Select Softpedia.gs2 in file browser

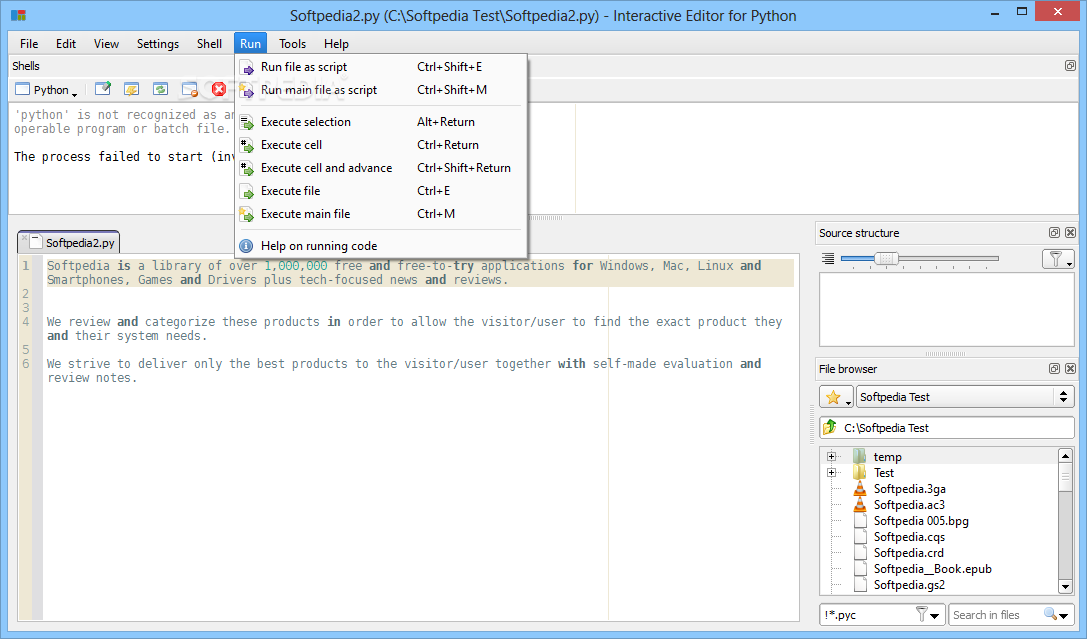(x=909, y=584)
